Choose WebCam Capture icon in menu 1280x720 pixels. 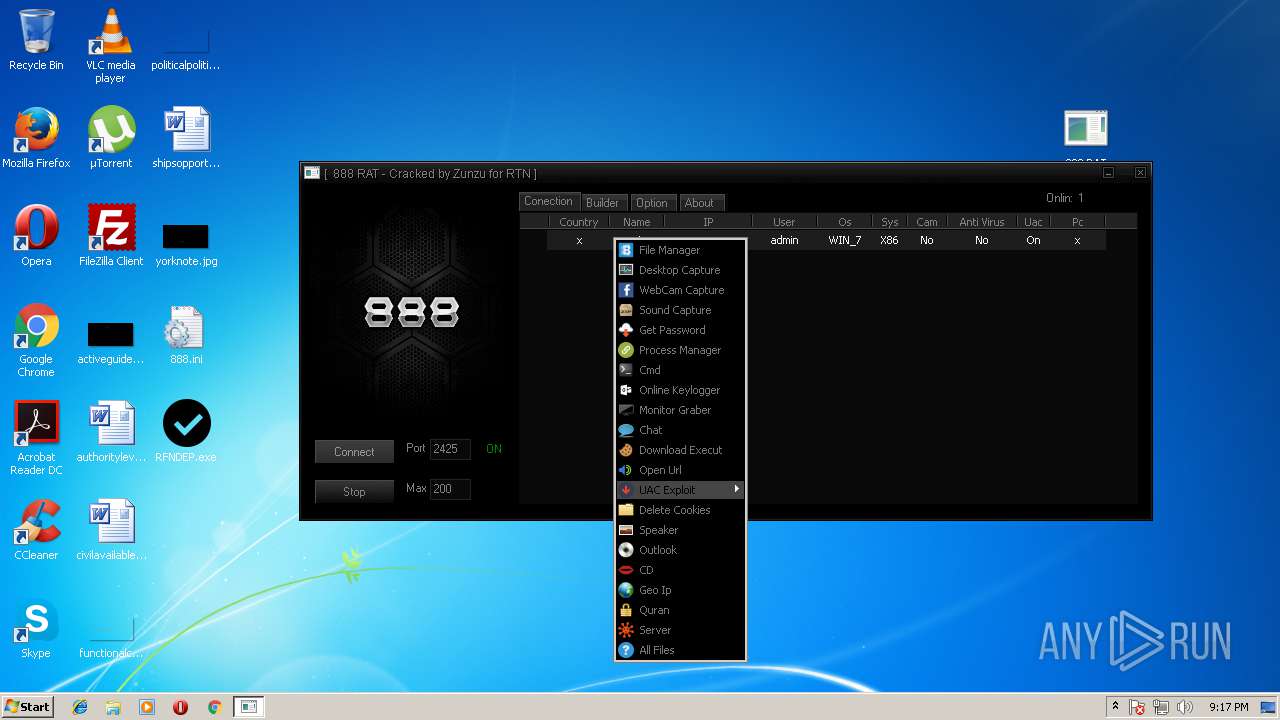[626, 290]
